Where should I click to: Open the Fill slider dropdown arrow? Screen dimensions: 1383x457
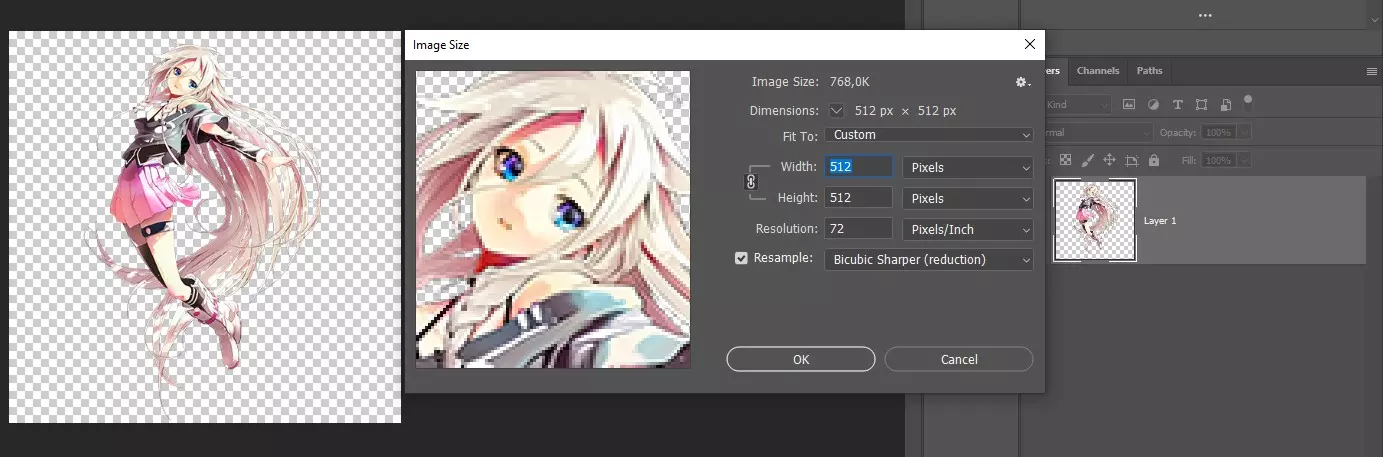click(x=1242, y=160)
